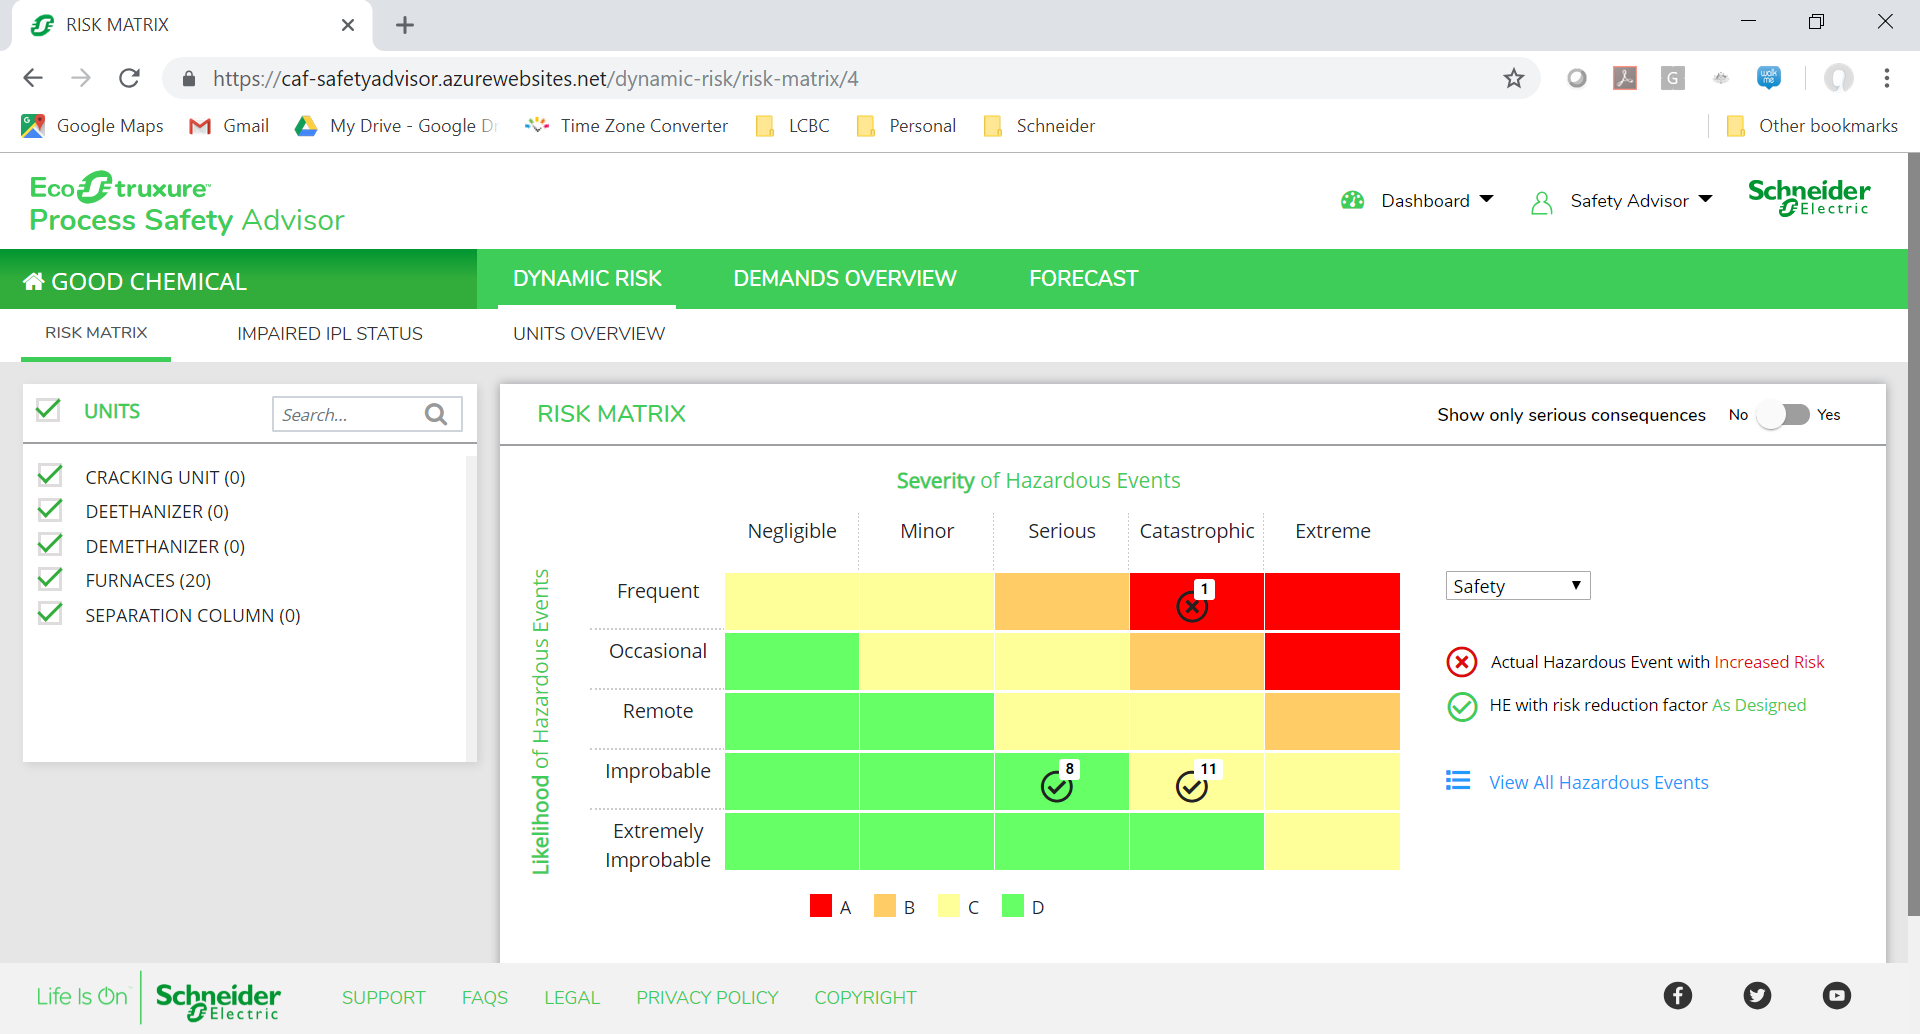Click the search magnifier in the Units panel
This screenshot has width=1920, height=1034.
click(436, 414)
